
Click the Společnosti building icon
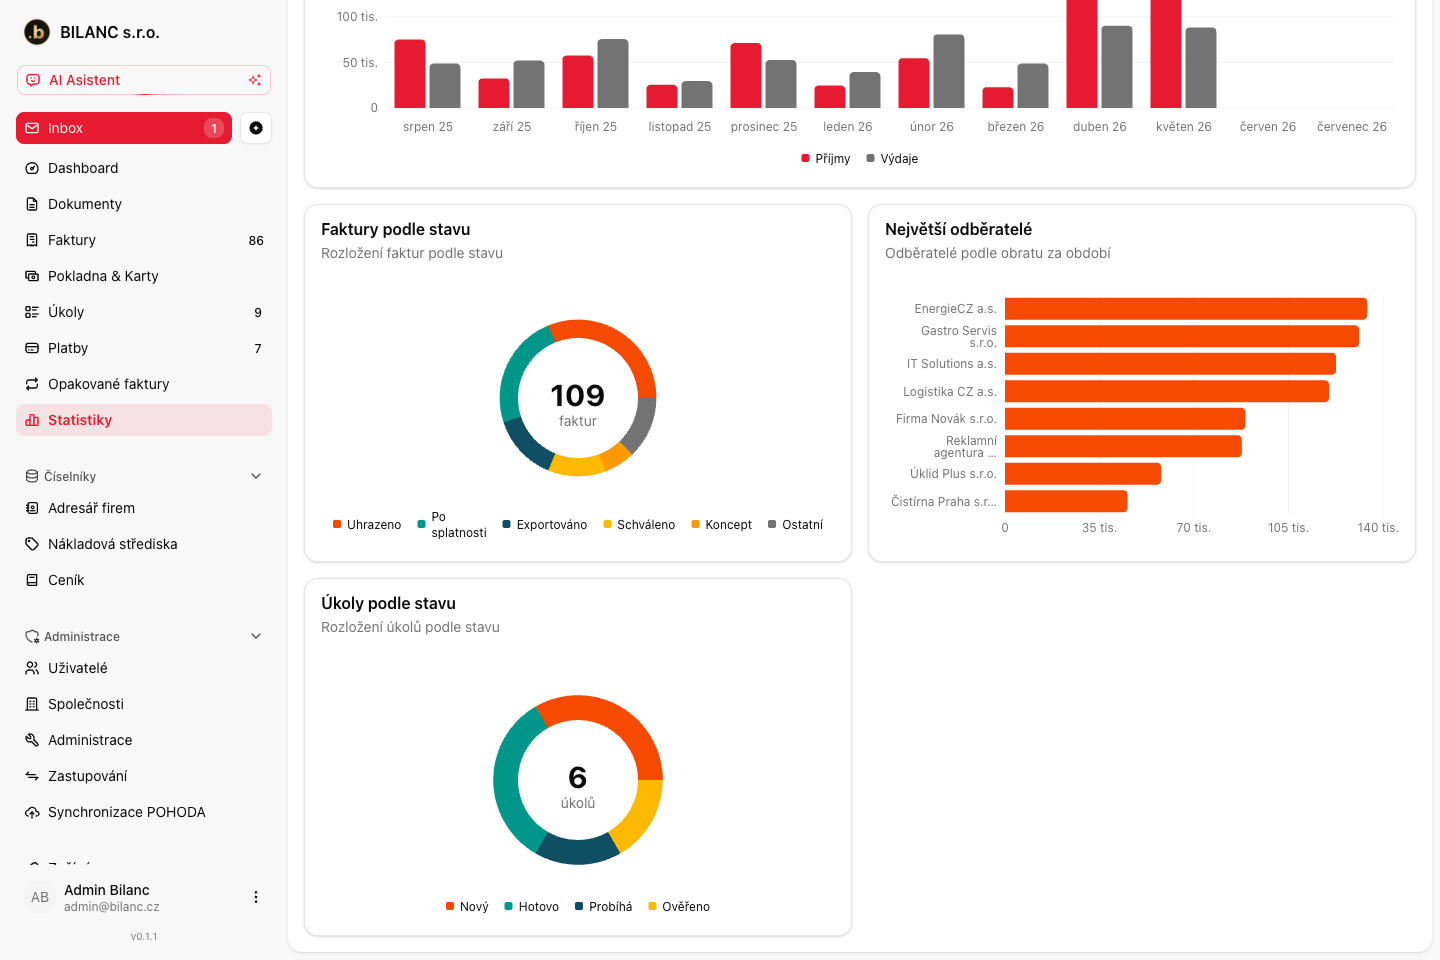tap(32, 704)
